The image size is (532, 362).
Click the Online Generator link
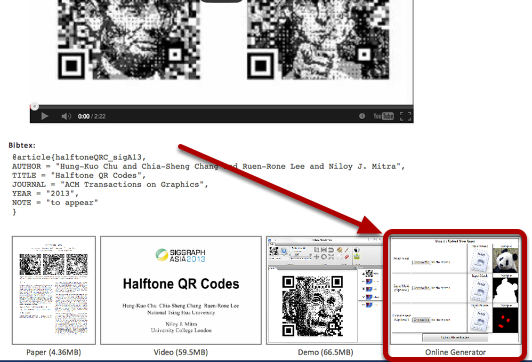coord(455,353)
